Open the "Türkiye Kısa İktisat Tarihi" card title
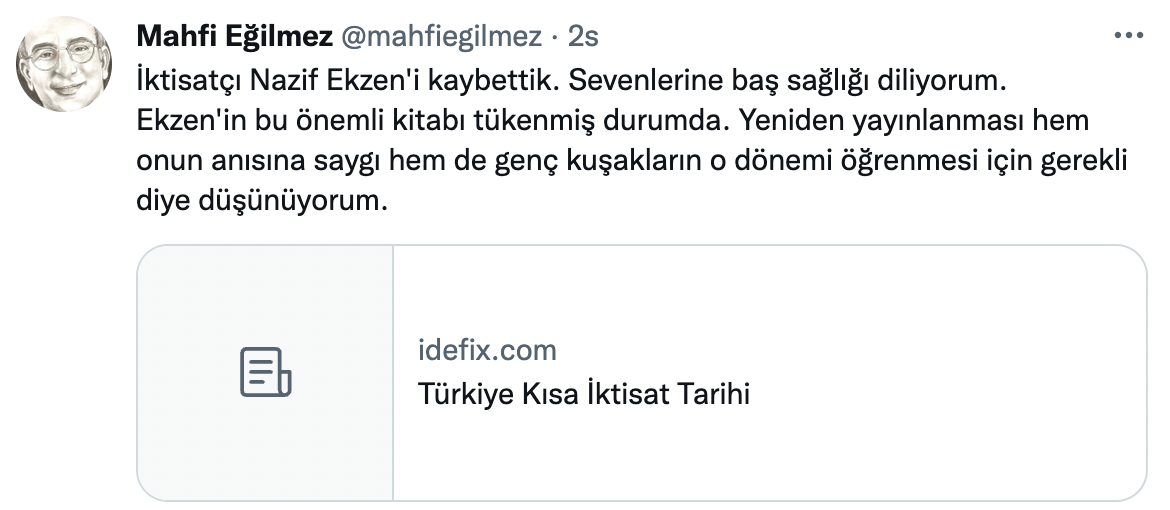This screenshot has width=1170, height=510. pyautogui.click(x=583, y=394)
